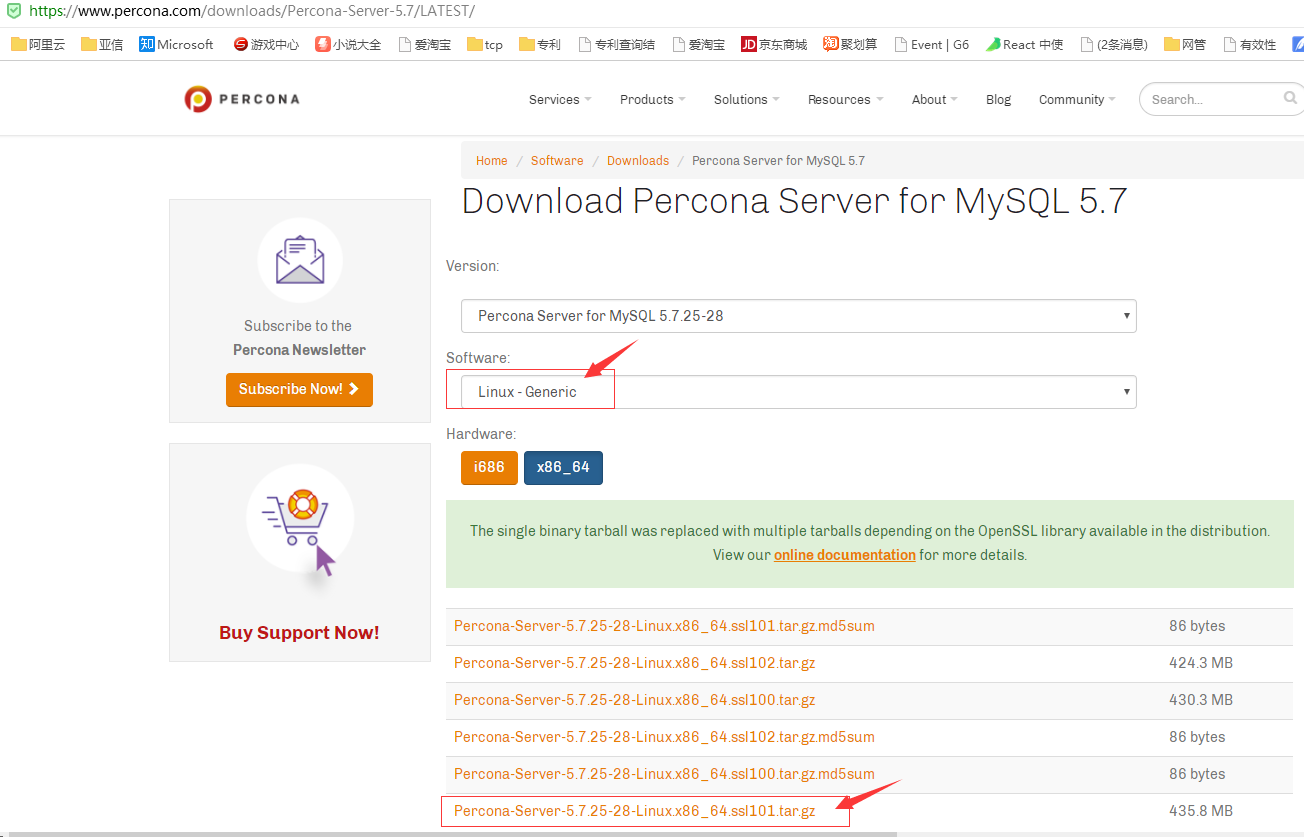
Task: Expand the Solutions menu
Action: click(746, 99)
